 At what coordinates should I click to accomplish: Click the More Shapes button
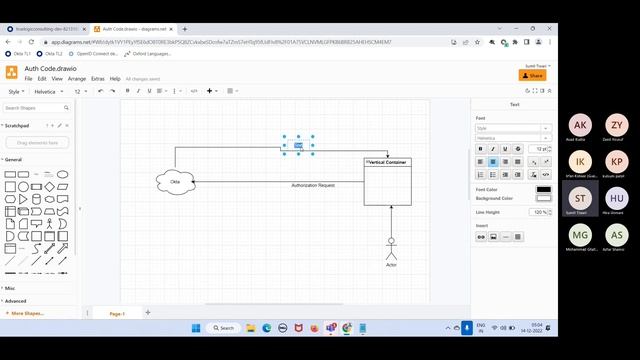(x=24, y=313)
